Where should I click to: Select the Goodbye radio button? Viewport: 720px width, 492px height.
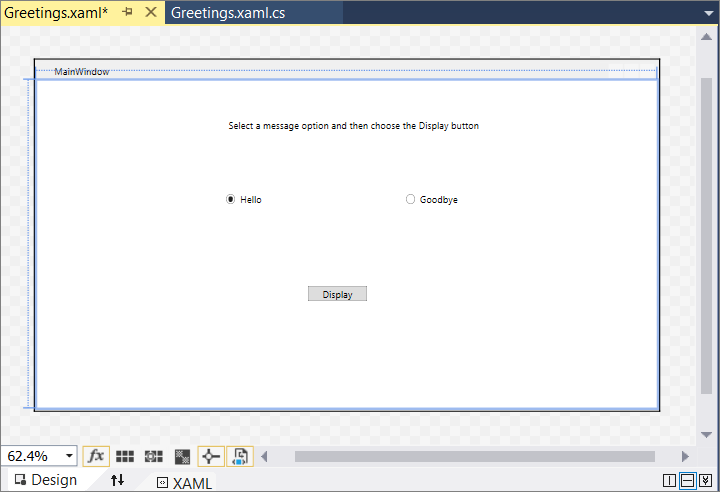[410, 199]
